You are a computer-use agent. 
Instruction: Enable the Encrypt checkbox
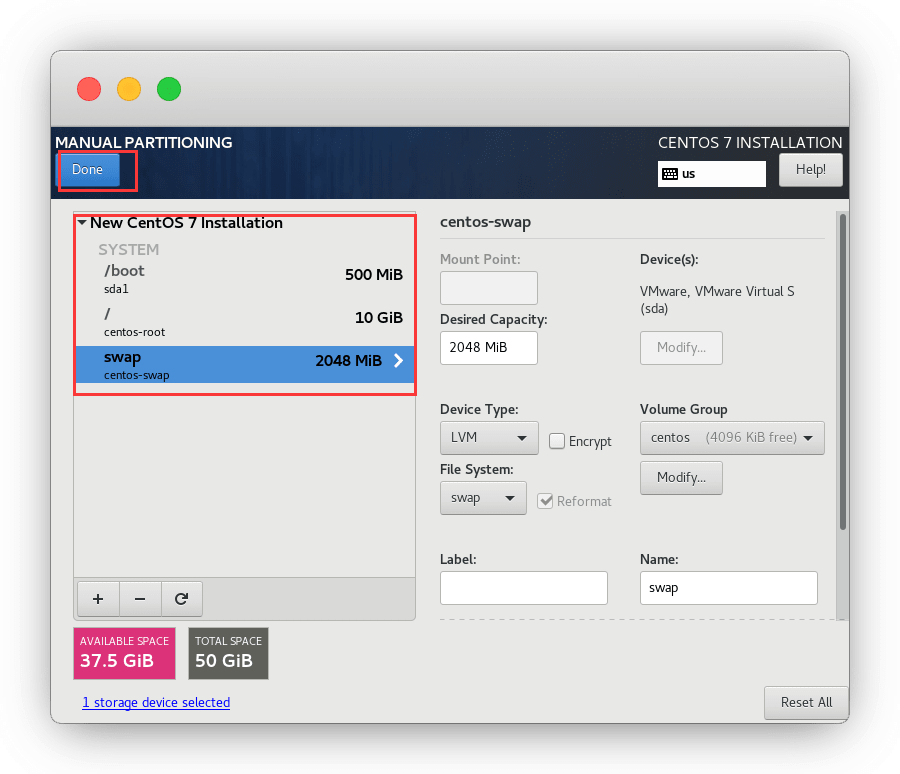point(558,441)
